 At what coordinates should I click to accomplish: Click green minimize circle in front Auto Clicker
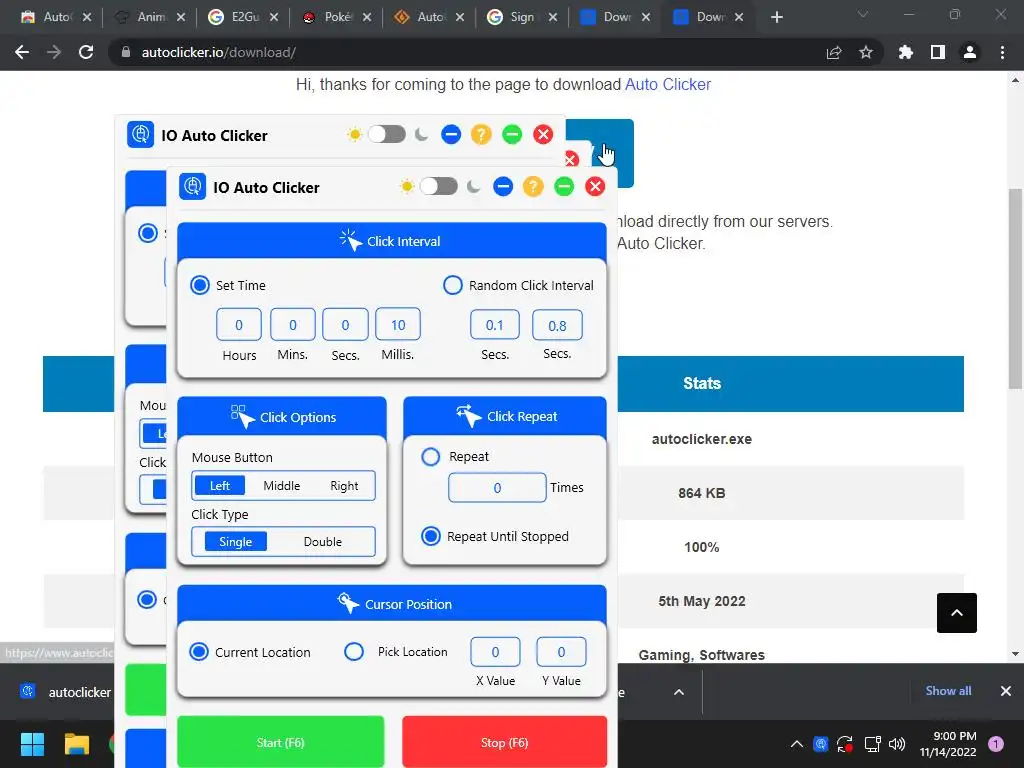pos(564,187)
